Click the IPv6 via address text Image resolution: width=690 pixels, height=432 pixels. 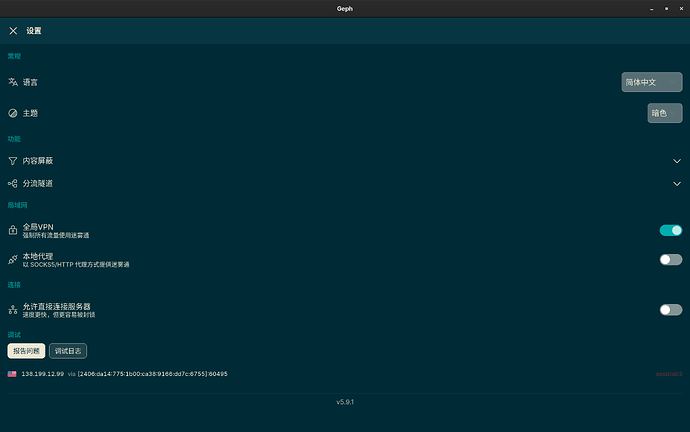coord(153,374)
